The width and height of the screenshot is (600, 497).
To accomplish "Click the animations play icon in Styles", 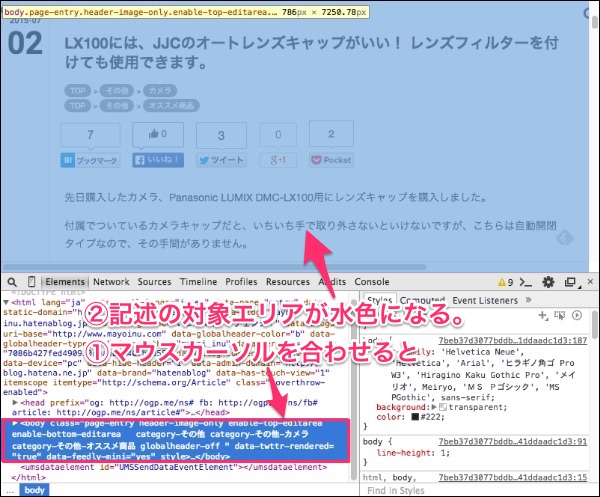I will pyautogui.click(x=577, y=315).
